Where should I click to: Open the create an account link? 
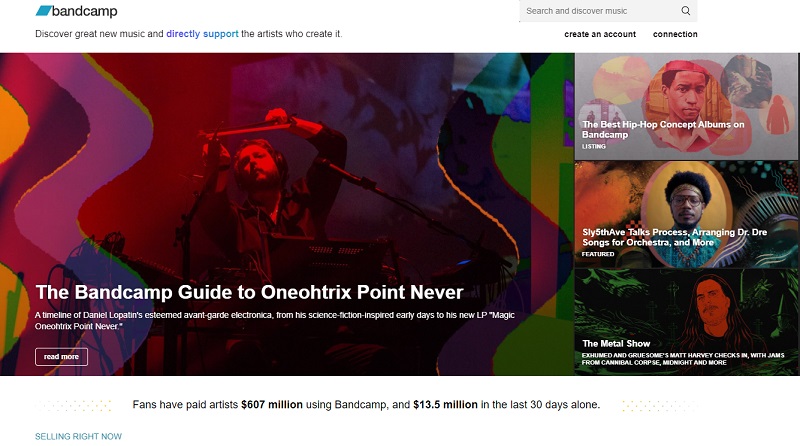point(600,34)
